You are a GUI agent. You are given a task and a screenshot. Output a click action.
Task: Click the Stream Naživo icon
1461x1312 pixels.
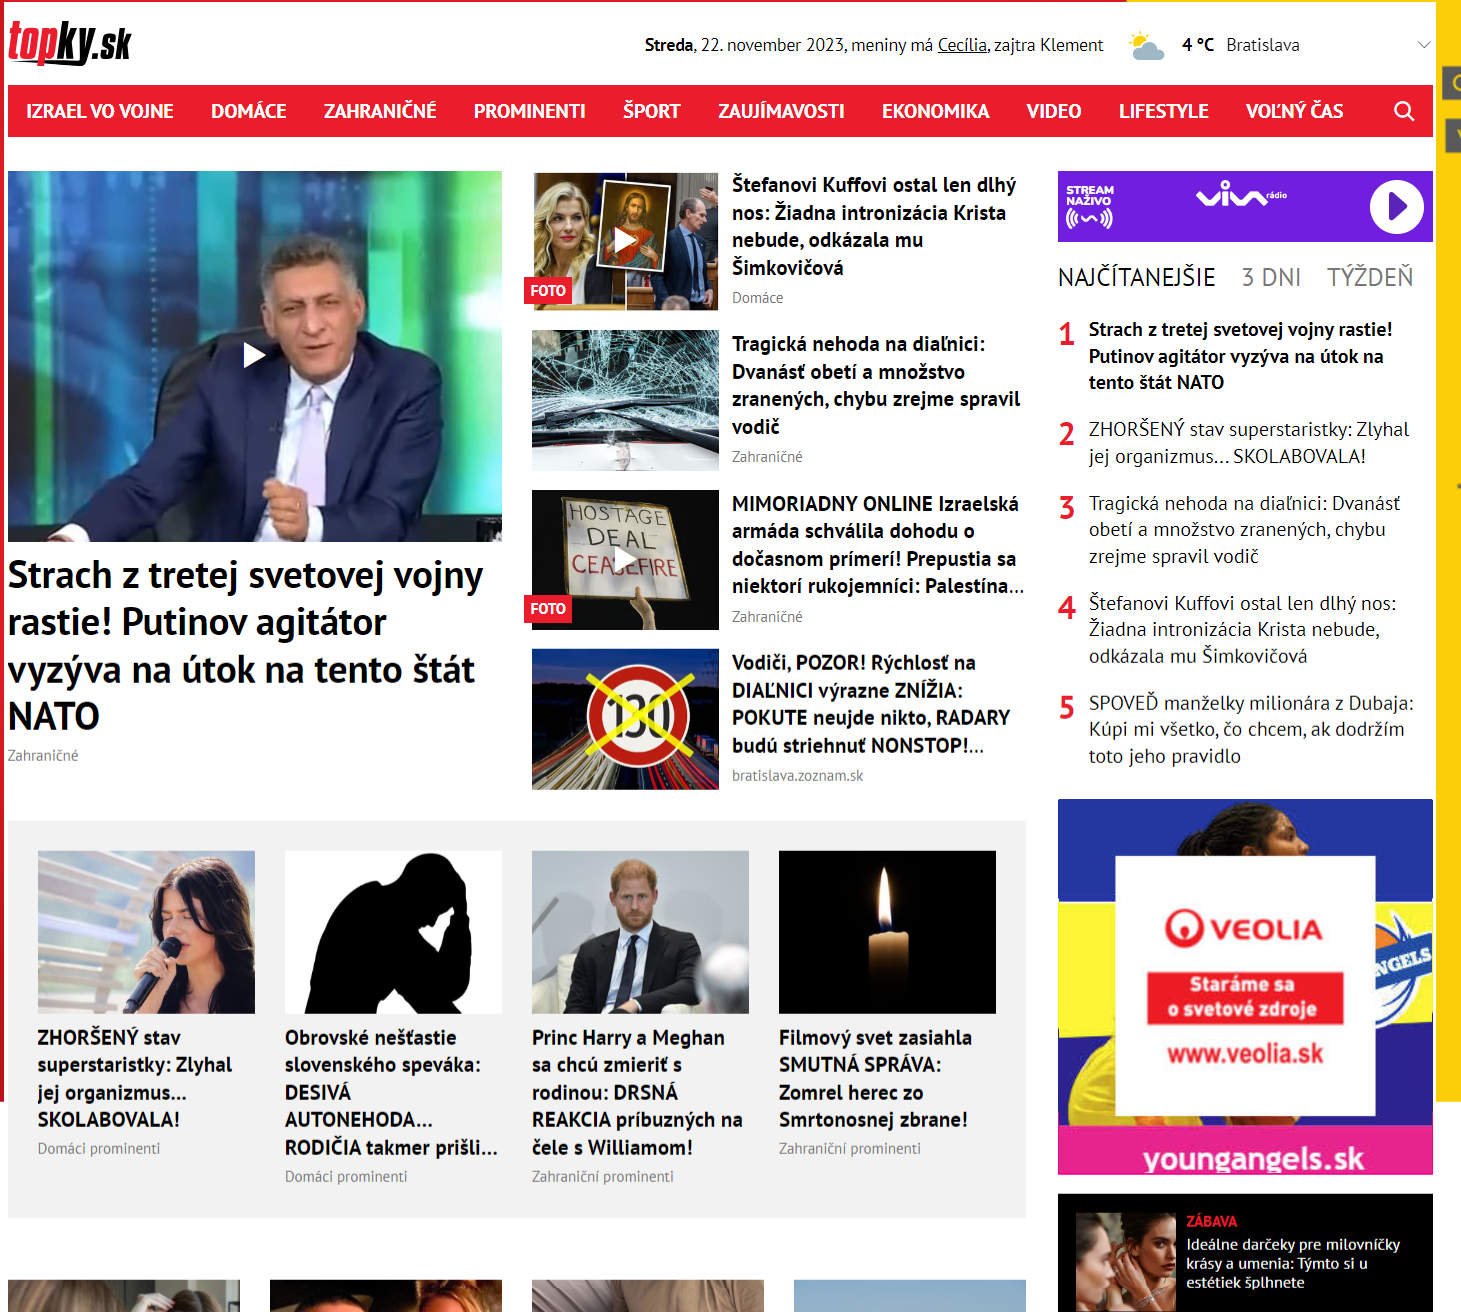(1089, 206)
